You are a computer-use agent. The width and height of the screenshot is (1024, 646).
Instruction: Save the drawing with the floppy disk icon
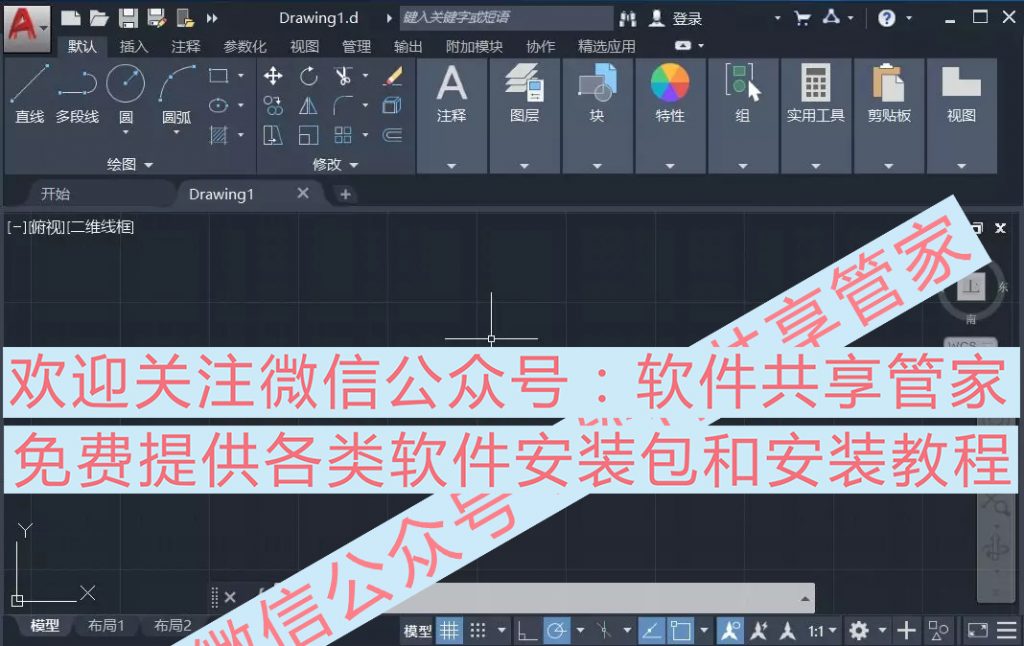[x=128, y=18]
